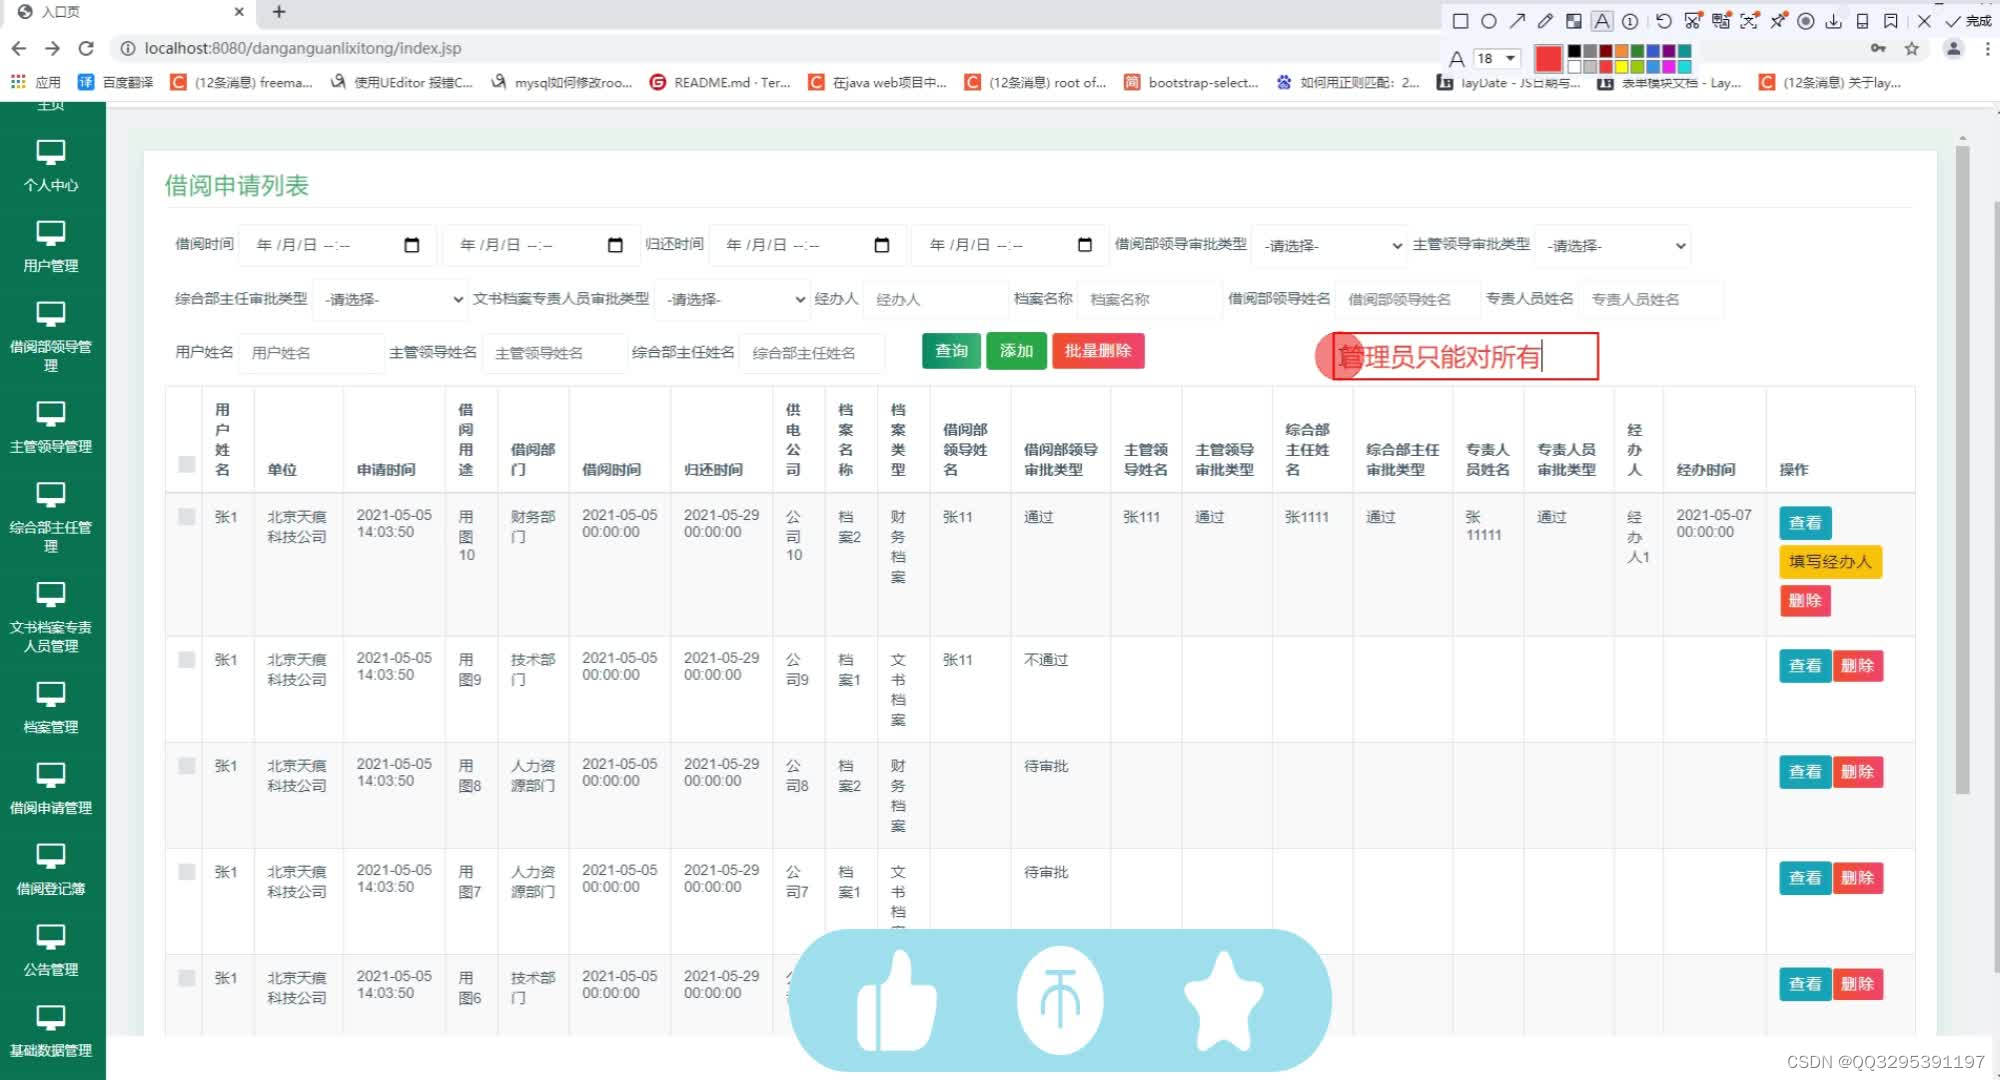Start screen recording from capture toolbar
2000x1080 pixels.
1806,21
